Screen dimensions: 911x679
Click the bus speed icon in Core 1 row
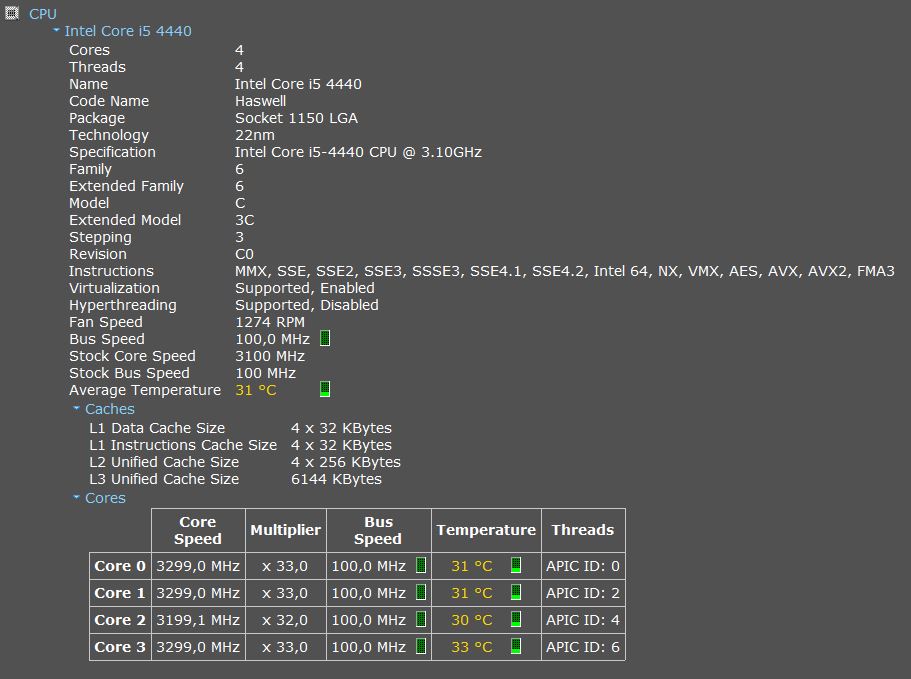click(421, 593)
